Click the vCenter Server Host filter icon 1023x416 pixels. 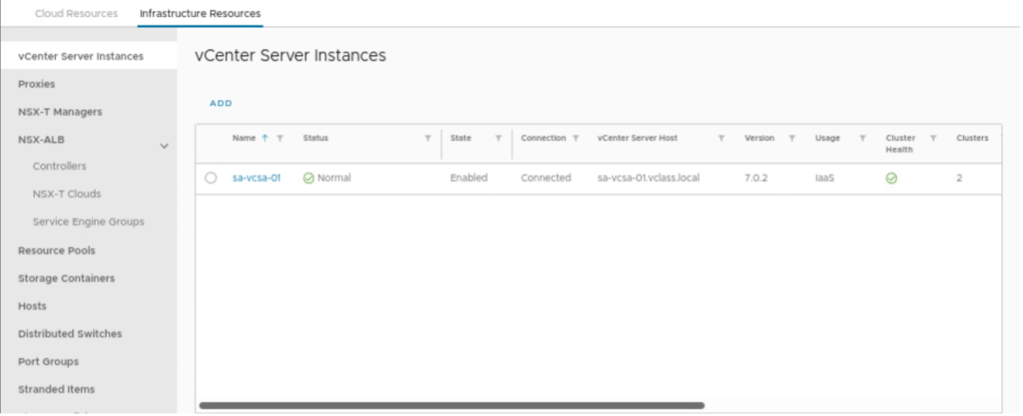(x=721, y=138)
